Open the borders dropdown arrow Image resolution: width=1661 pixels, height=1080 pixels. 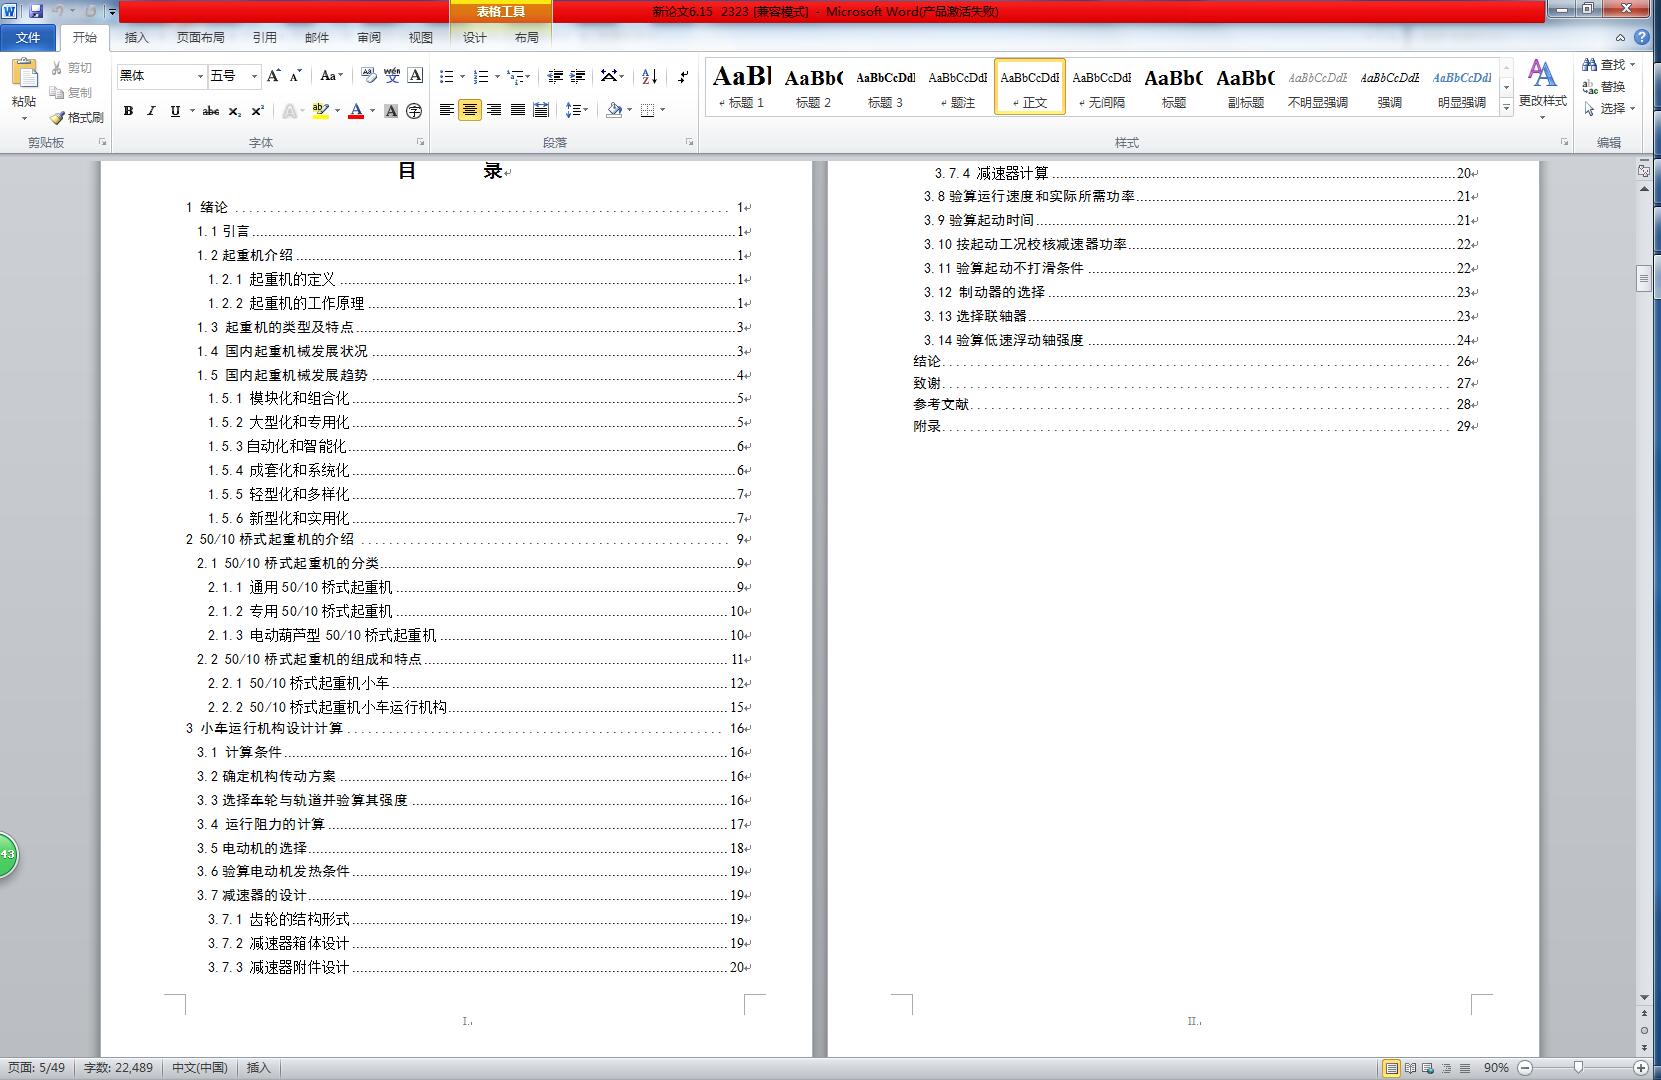[x=662, y=110]
